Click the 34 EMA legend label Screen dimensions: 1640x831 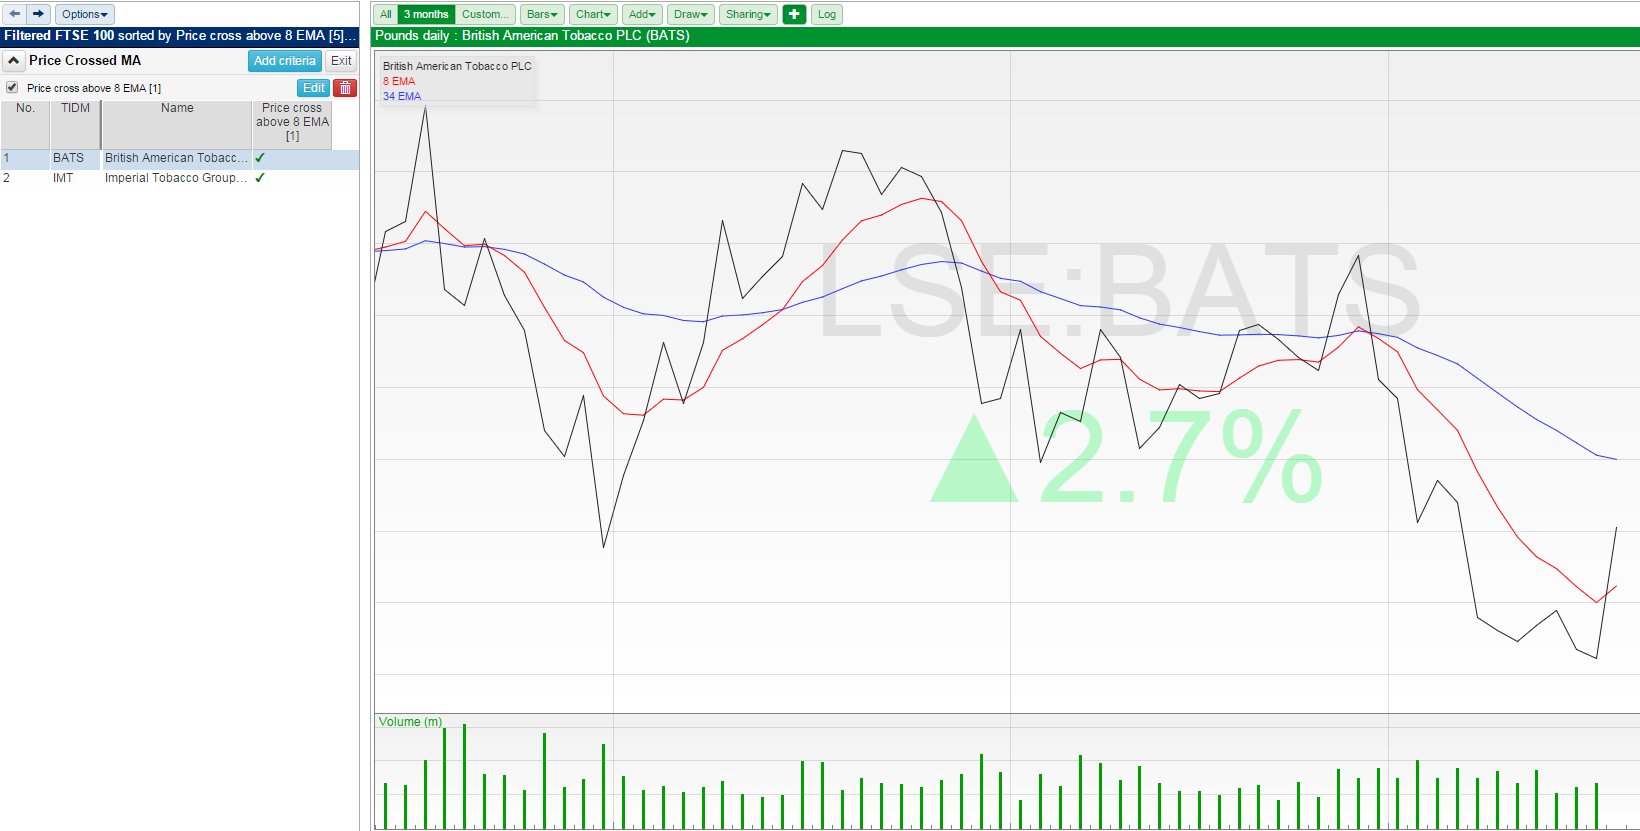pyautogui.click(x=402, y=96)
